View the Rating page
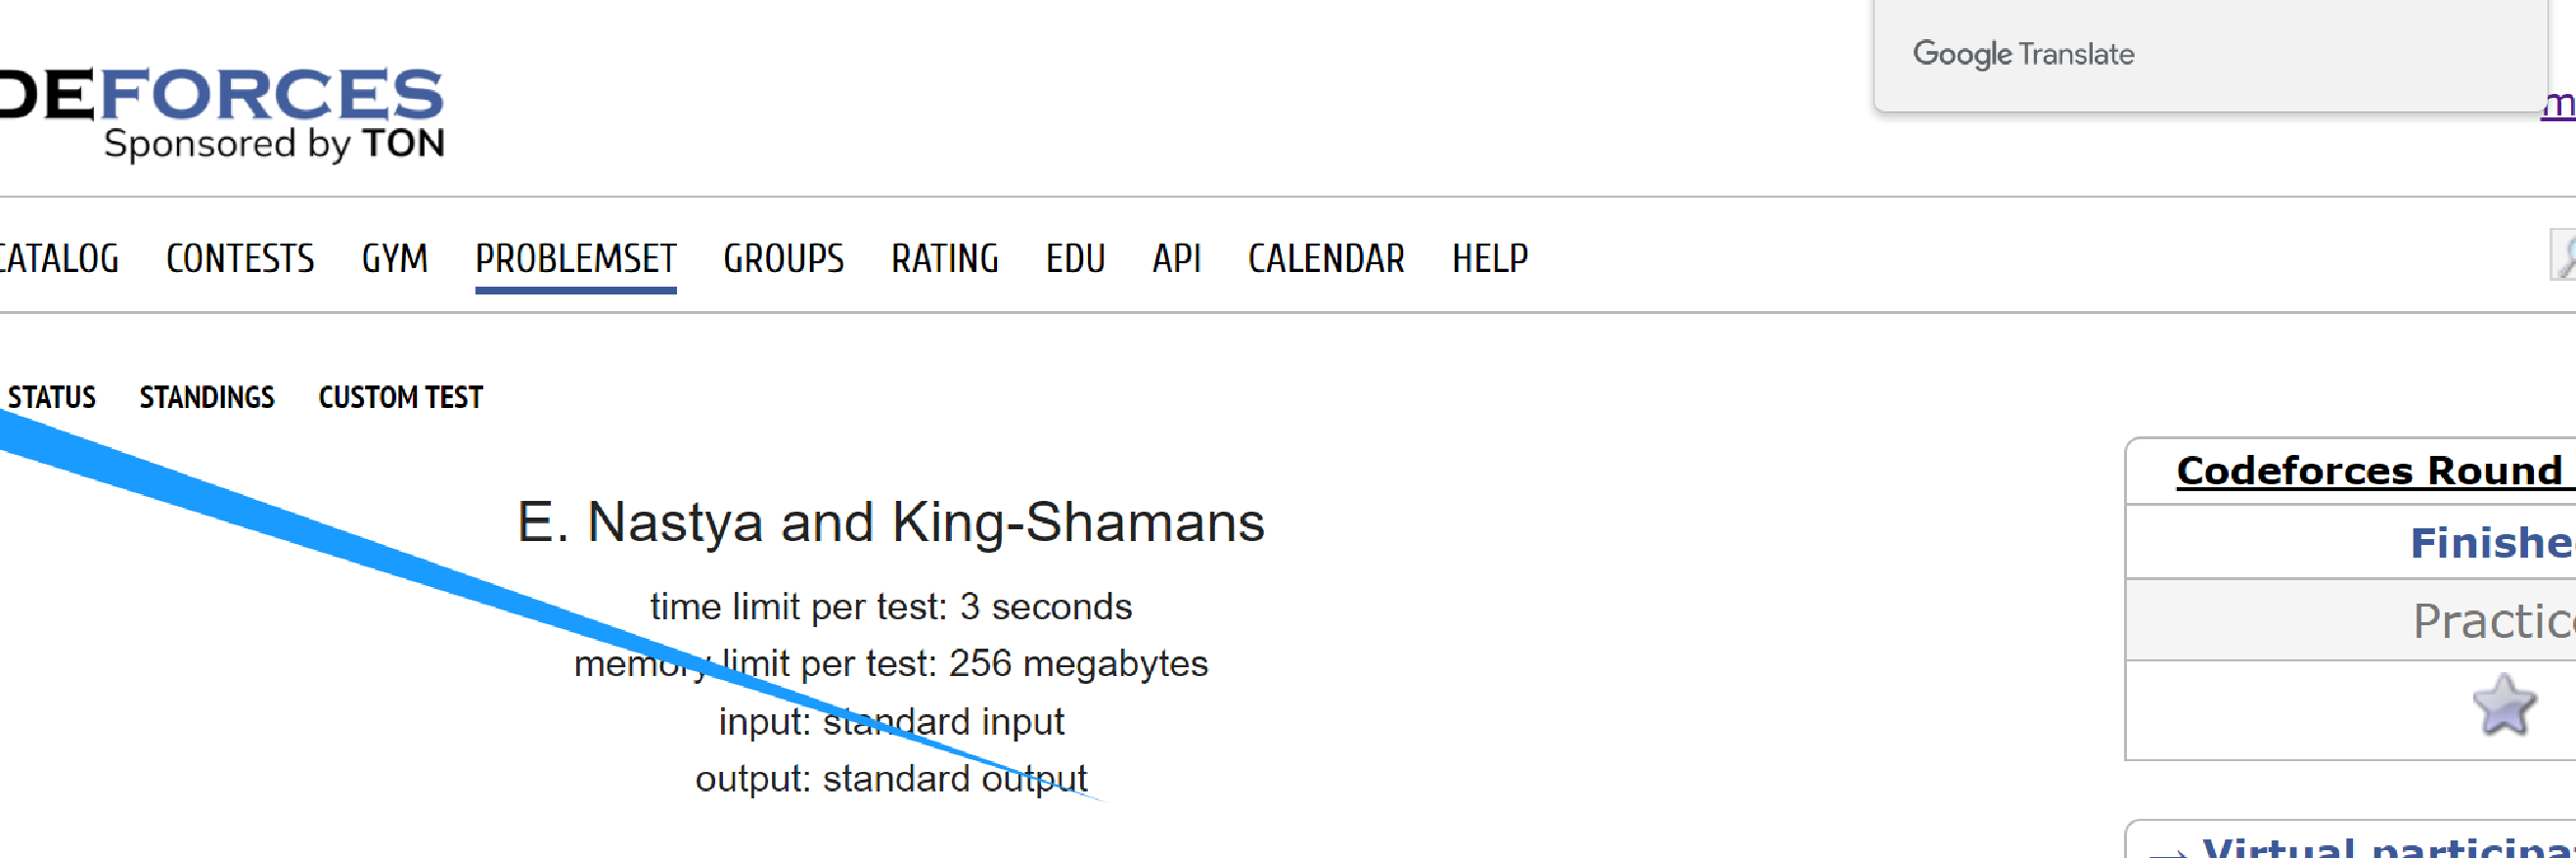Image resolution: width=2576 pixels, height=858 pixels. (x=944, y=258)
